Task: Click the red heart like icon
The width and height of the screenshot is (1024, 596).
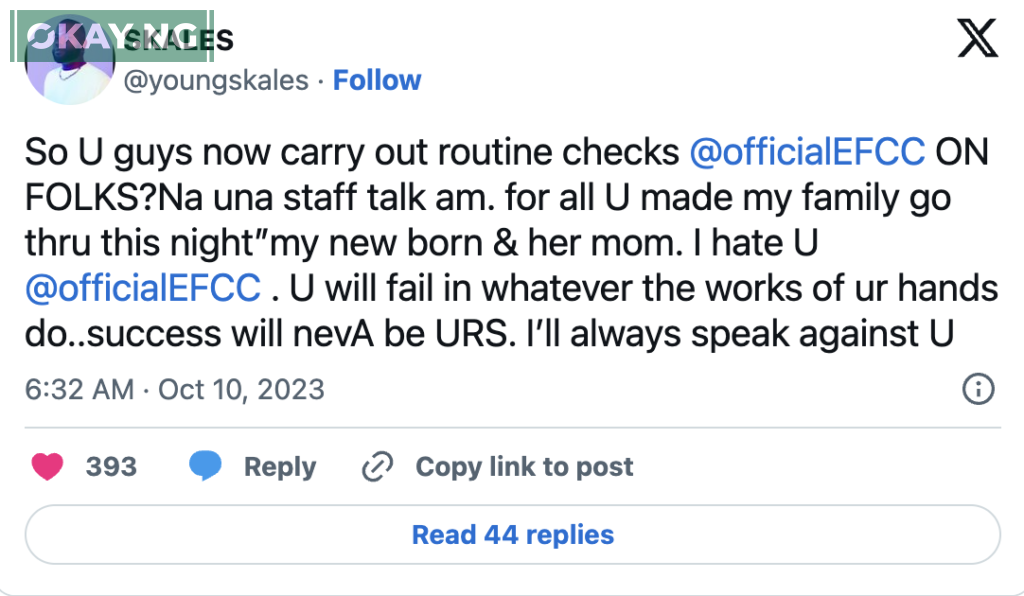Action: (x=47, y=467)
